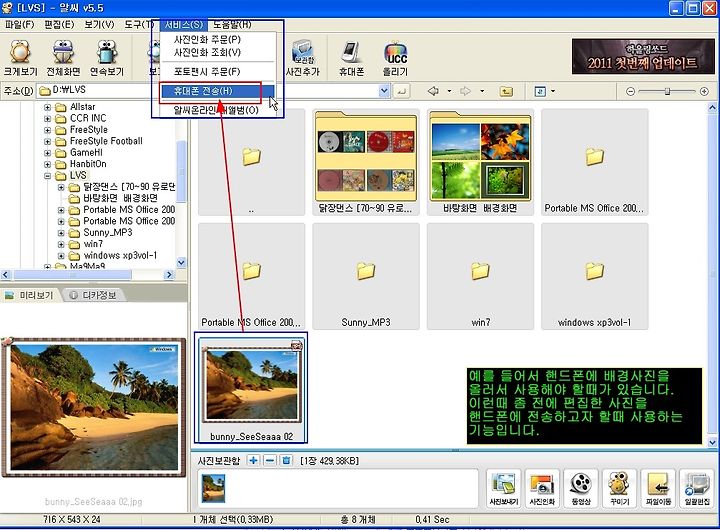
Task: Open the back history dropdown arrow
Action: [449, 91]
